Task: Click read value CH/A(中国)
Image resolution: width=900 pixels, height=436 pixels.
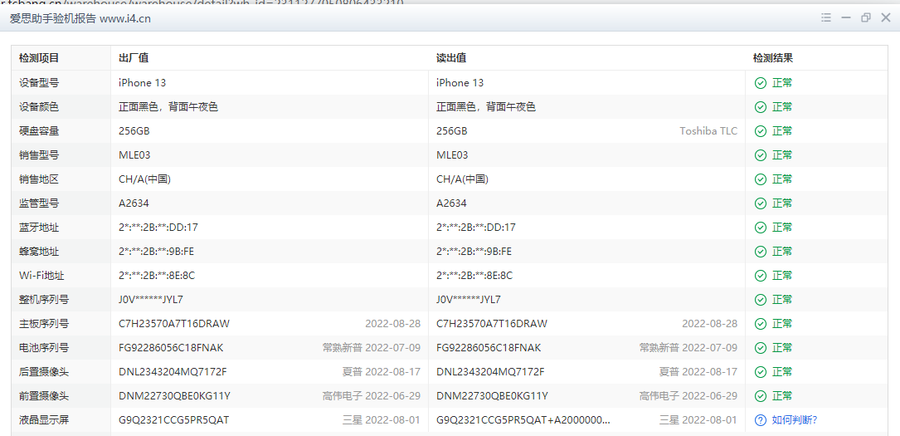Action: [462, 179]
